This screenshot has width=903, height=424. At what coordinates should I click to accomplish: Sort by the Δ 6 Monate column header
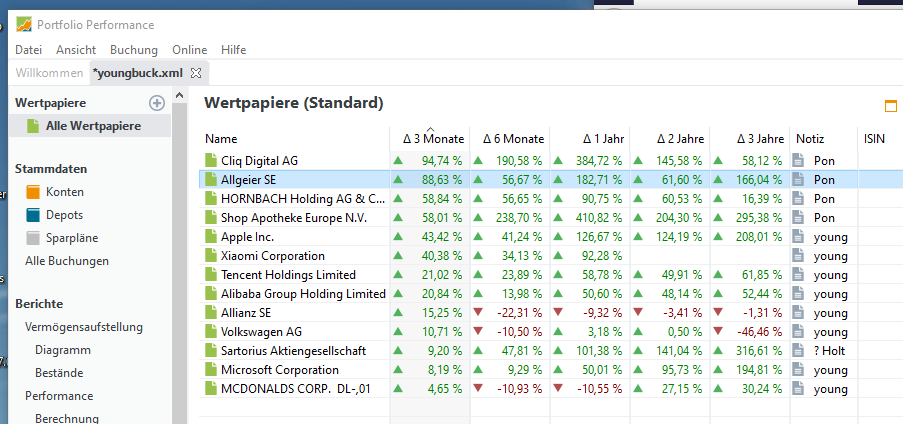(x=510, y=139)
